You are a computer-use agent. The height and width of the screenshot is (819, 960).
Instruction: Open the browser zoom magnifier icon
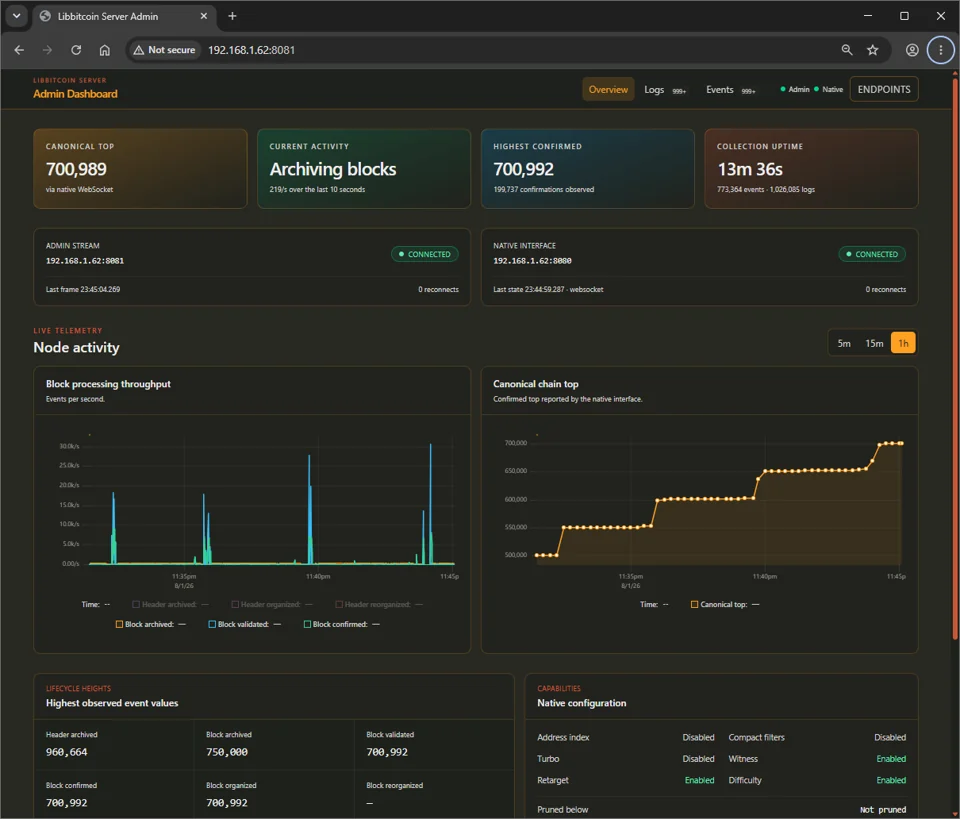[847, 50]
